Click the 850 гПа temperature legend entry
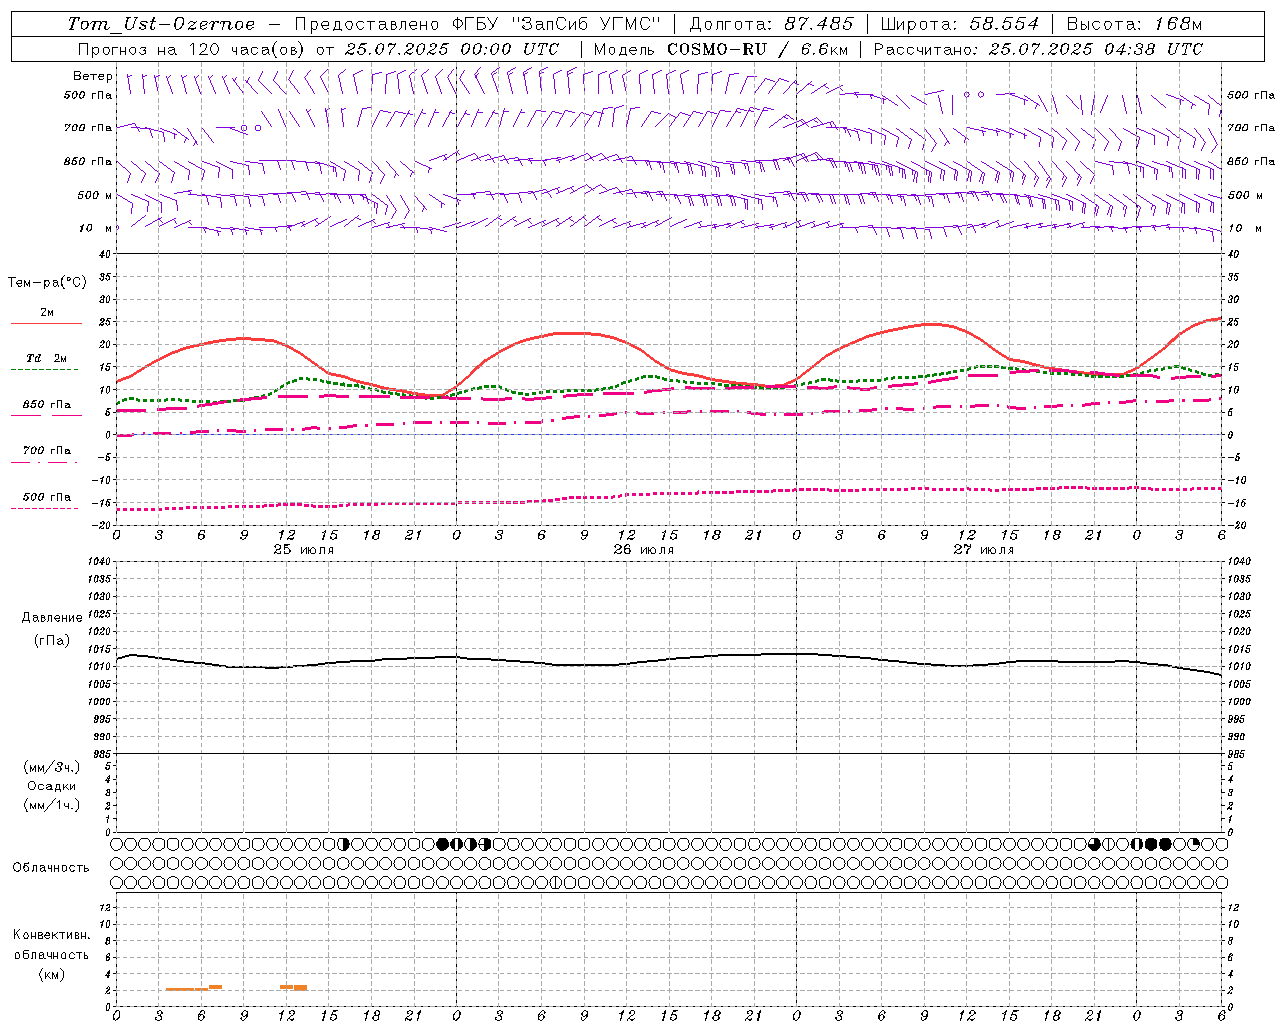This screenshot has width=1280, height=1024. (47, 405)
